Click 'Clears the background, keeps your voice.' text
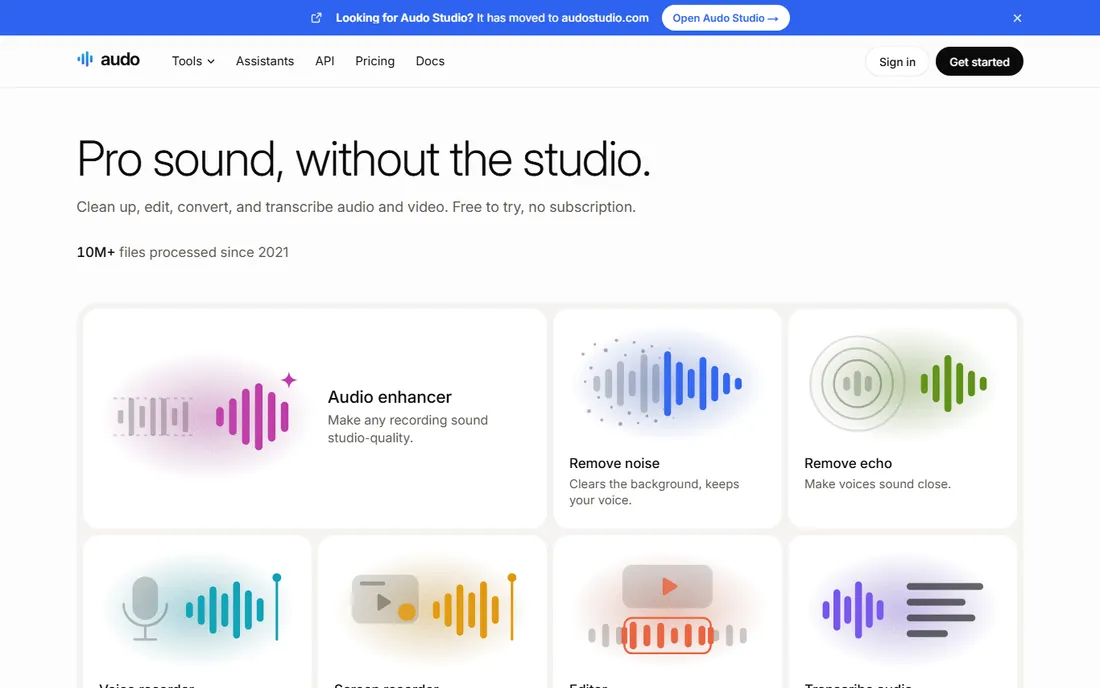 pyautogui.click(x=654, y=492)
